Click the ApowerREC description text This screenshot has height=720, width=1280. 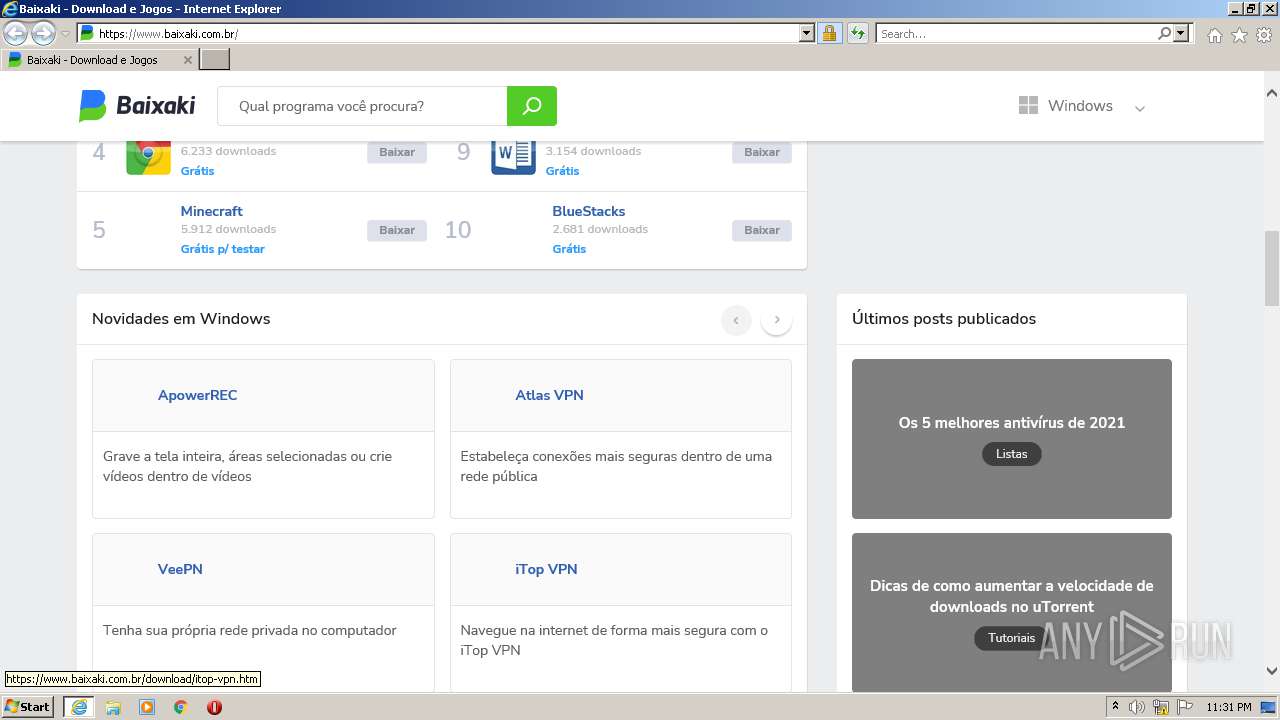247,466
